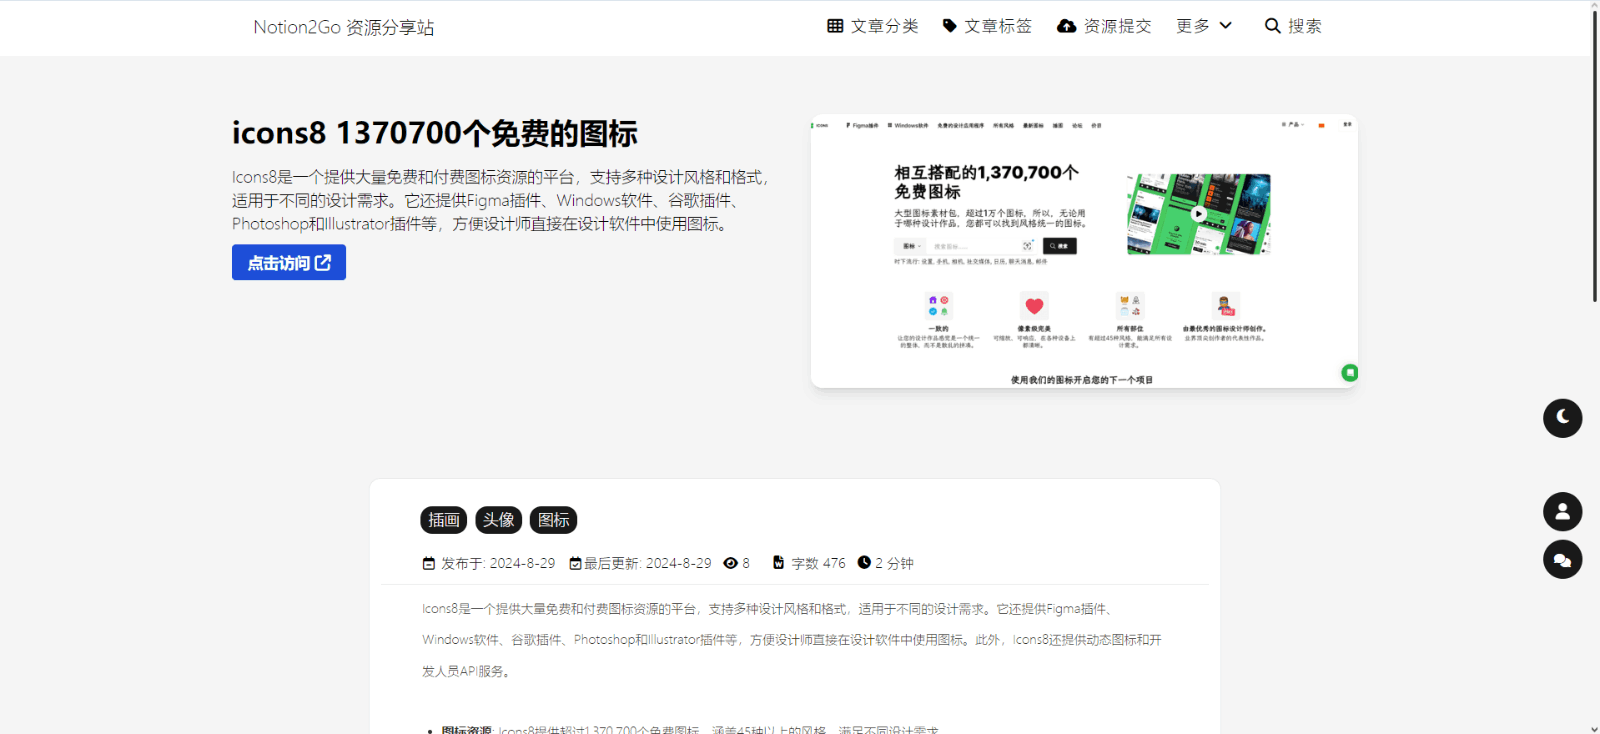
Task: Select the 插画 tag
Action: [x=444, y=520]
